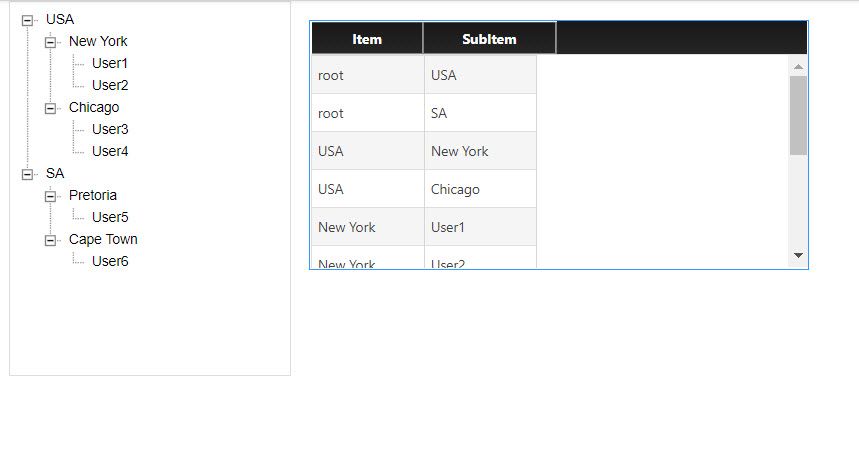Viewport: 859px width, 457px height.
Task: Click the grid scrollbar up arrow
Action: (x=798, y=66)
